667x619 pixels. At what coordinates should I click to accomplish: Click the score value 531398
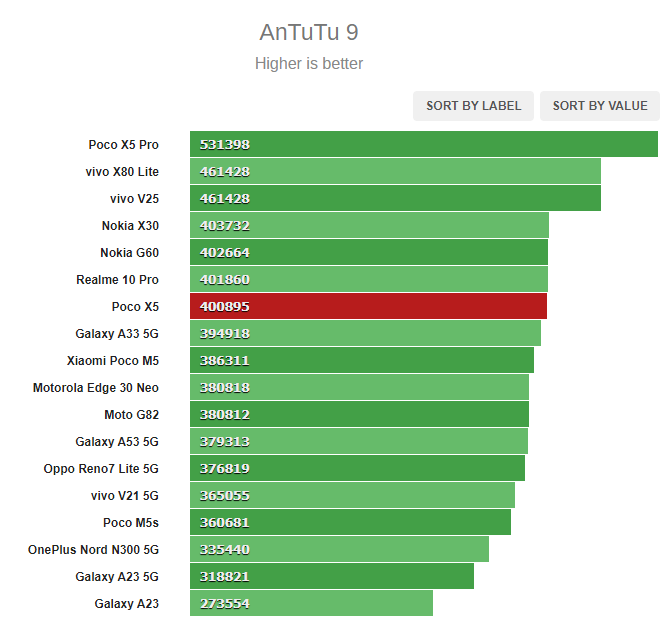point(225,145)
